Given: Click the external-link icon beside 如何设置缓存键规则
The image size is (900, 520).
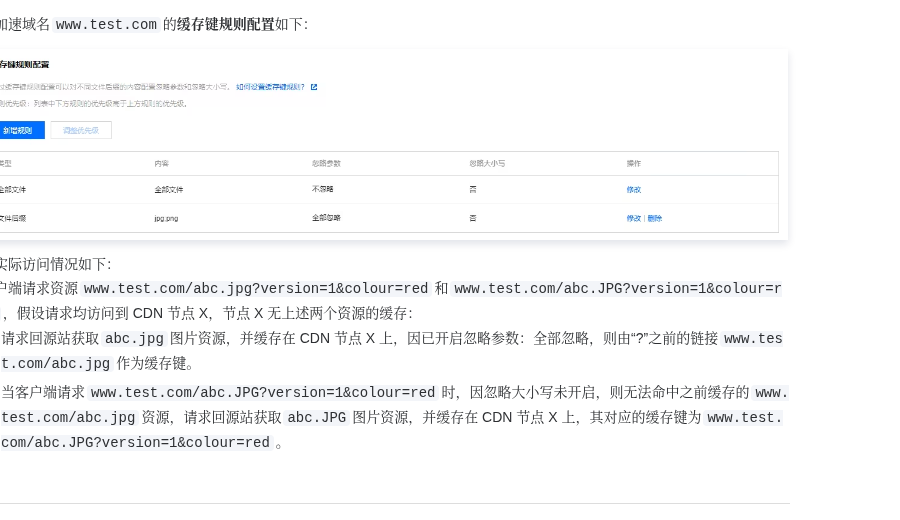Looking at the screenshot, I should (314, 87).
